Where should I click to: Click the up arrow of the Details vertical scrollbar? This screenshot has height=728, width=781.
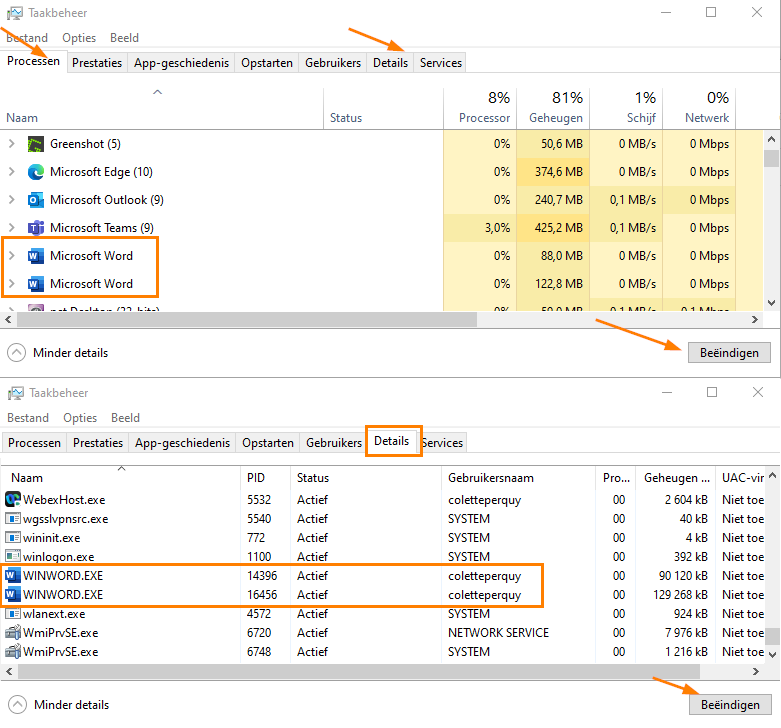(773, 476)
